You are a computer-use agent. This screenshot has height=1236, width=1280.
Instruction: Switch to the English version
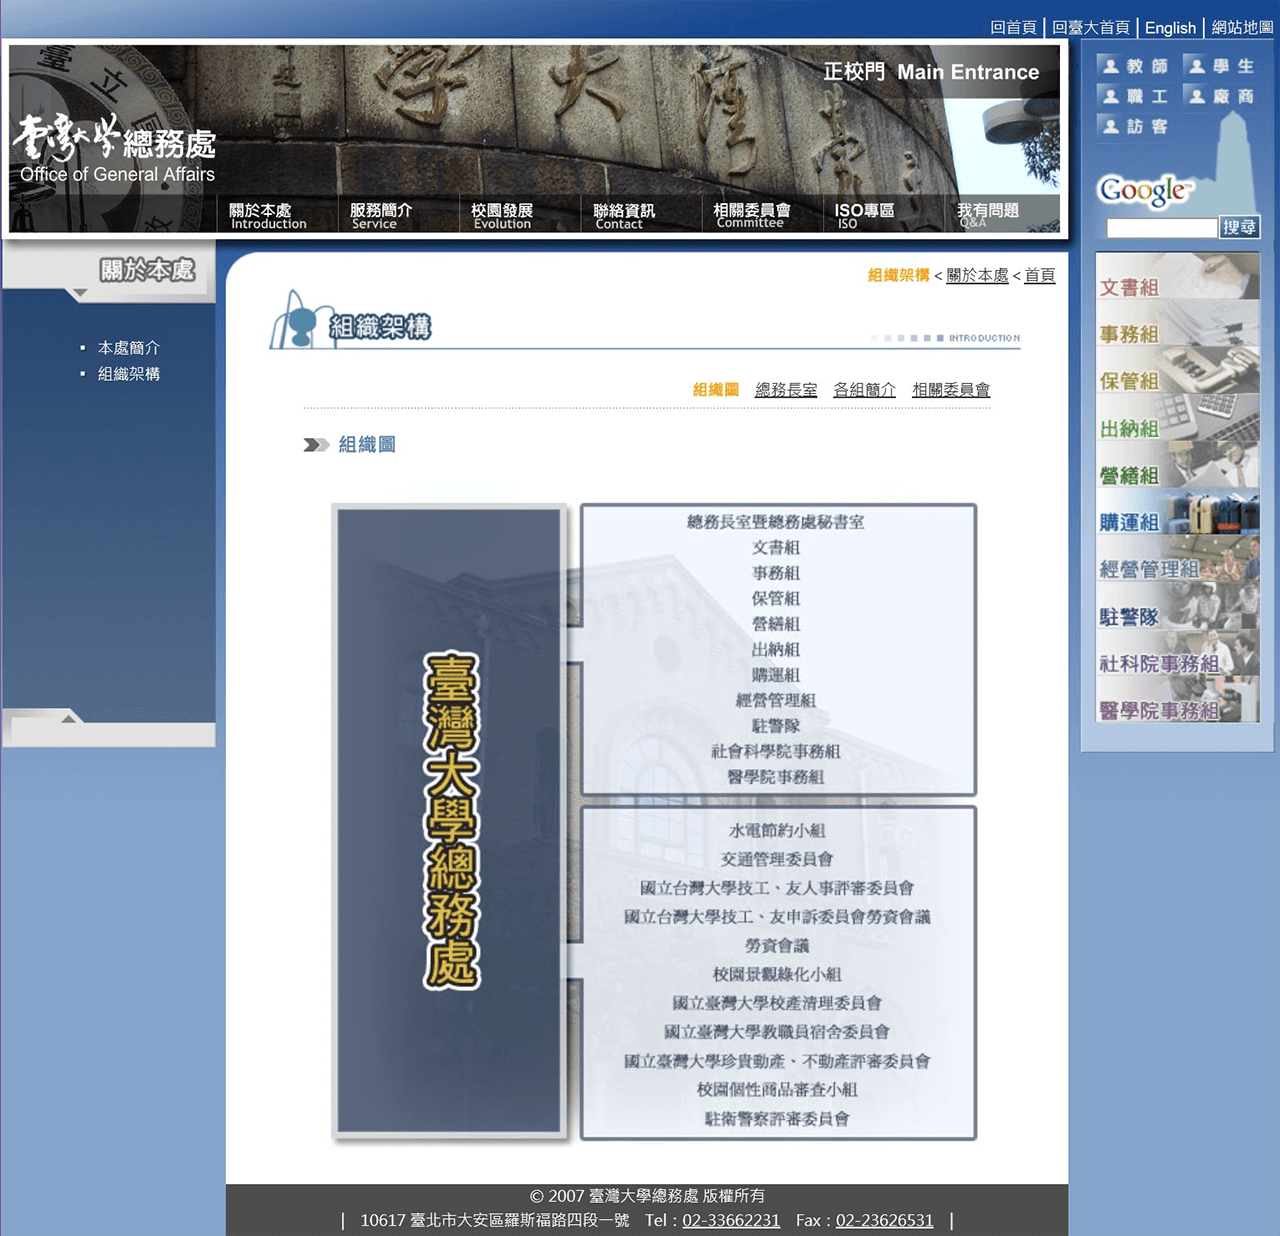click(1170, 28)
